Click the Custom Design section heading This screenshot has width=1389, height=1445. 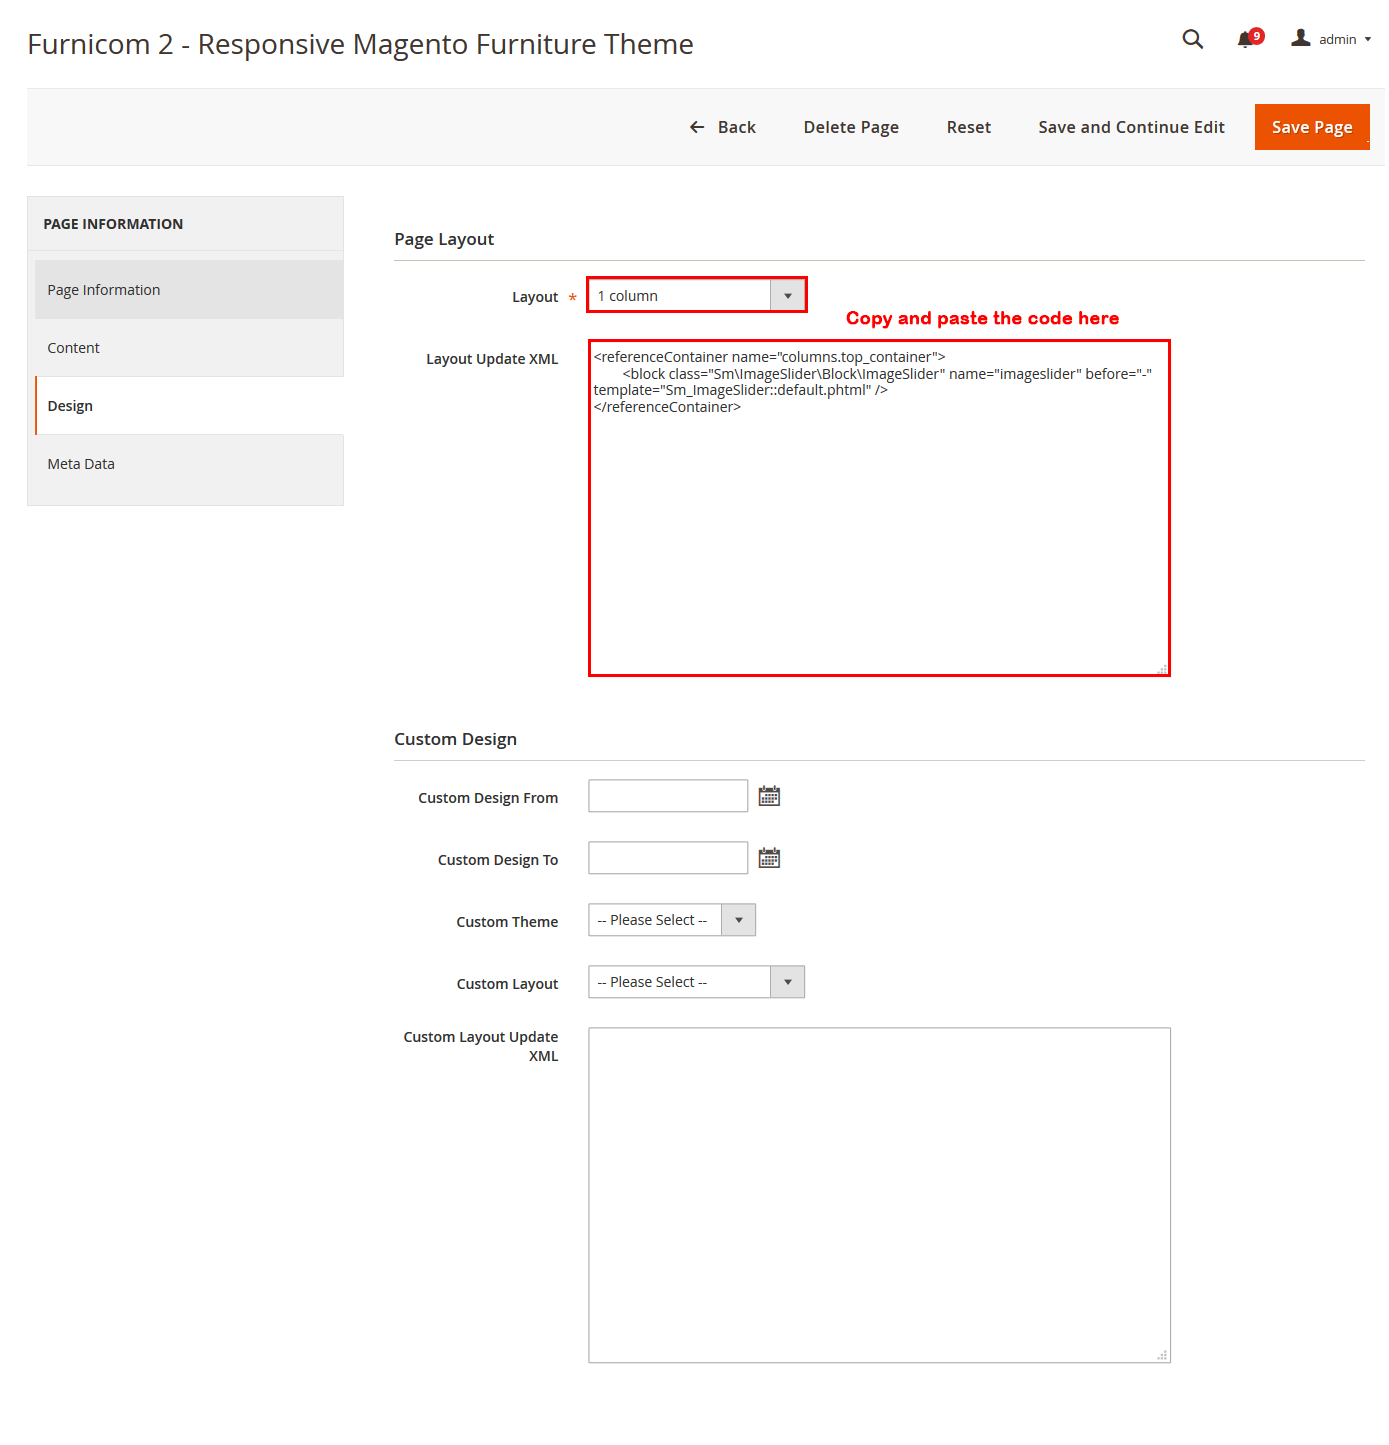coord(455,739)
